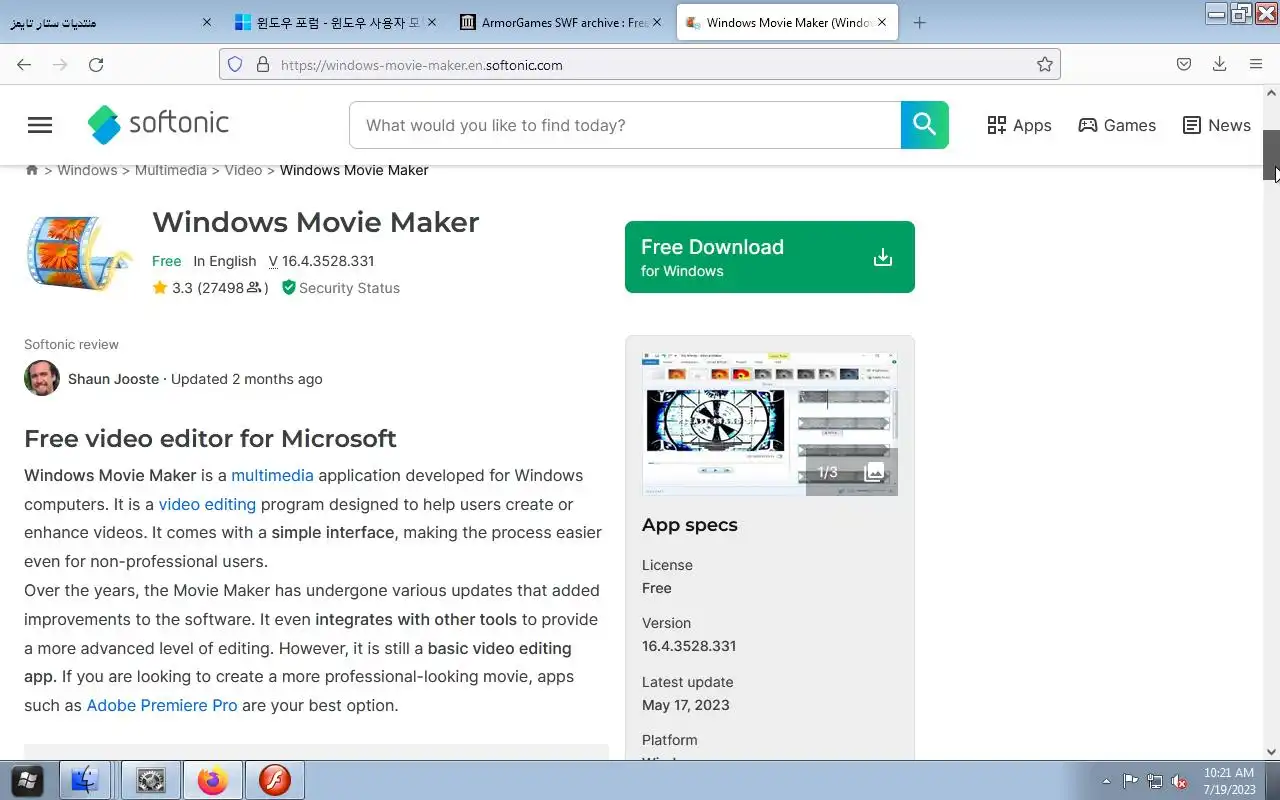This screenshot has width=1280, height=800.
Task: Click the tracking protection shield icon
Action: (235, 64)
